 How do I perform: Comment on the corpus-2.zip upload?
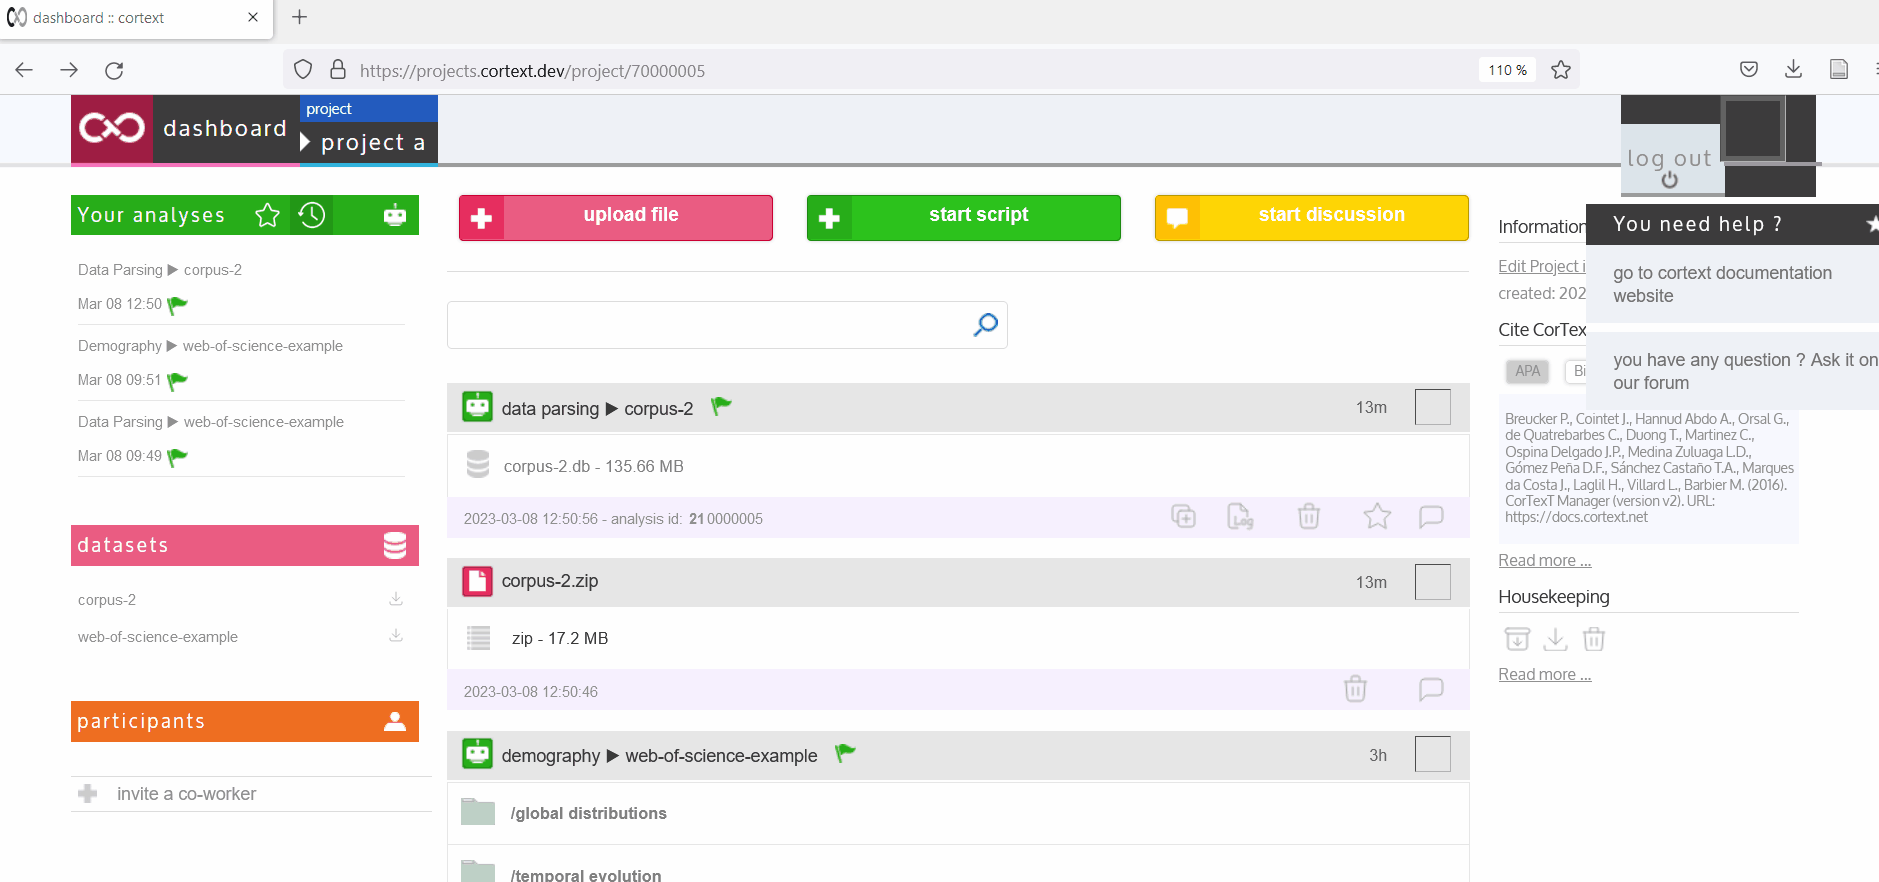(x=1431, y=688)
